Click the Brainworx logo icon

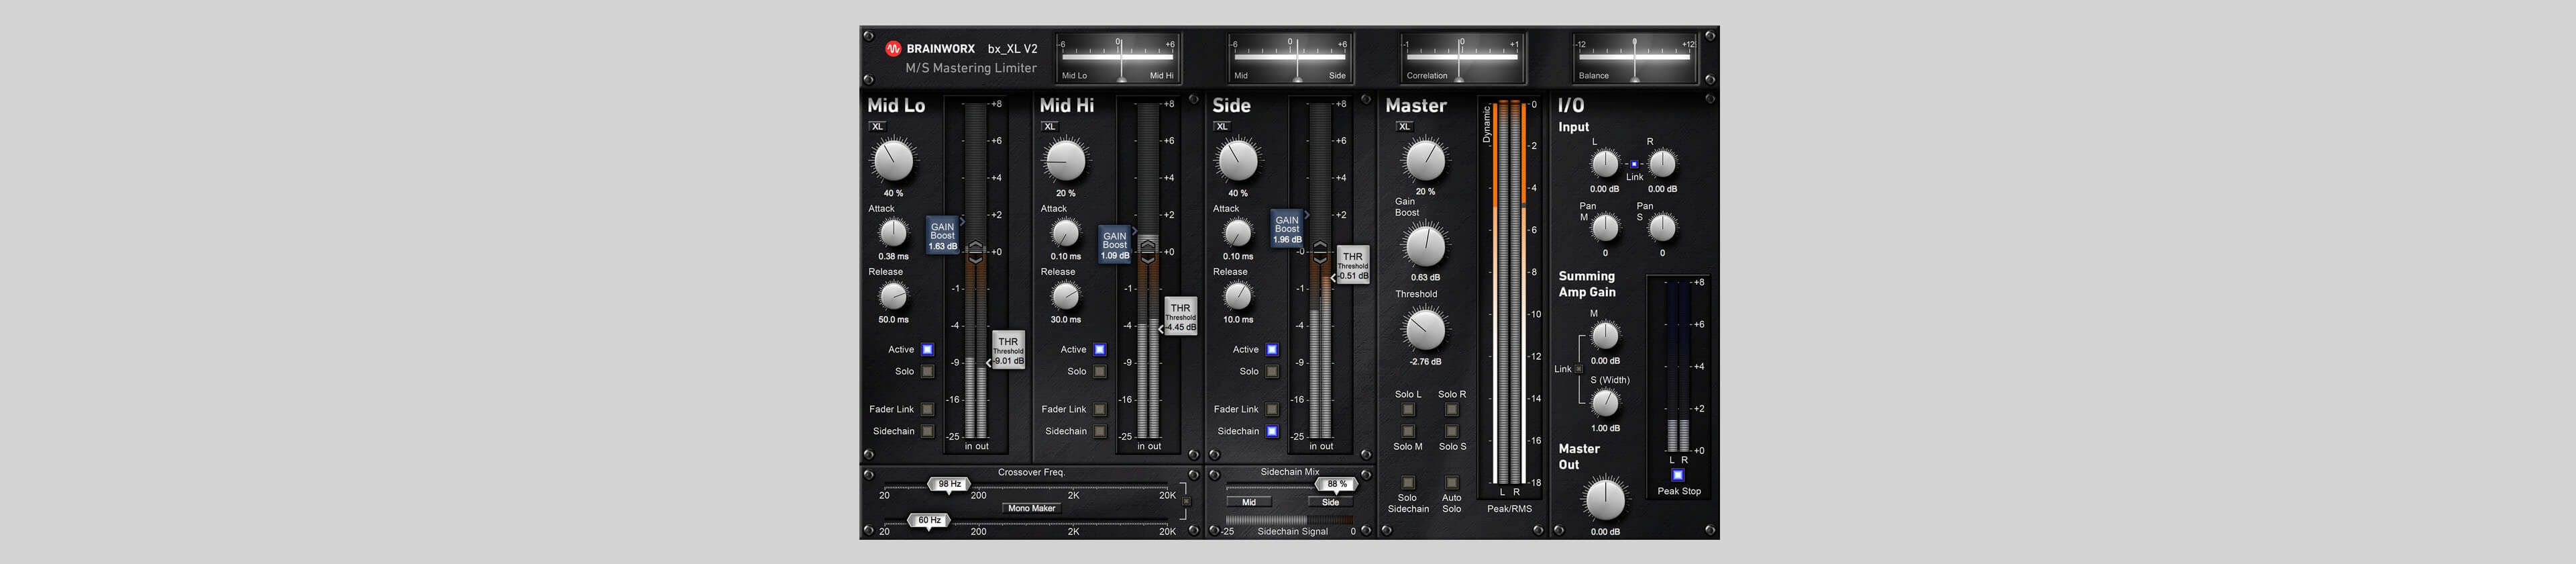click(x=893, y=48)
